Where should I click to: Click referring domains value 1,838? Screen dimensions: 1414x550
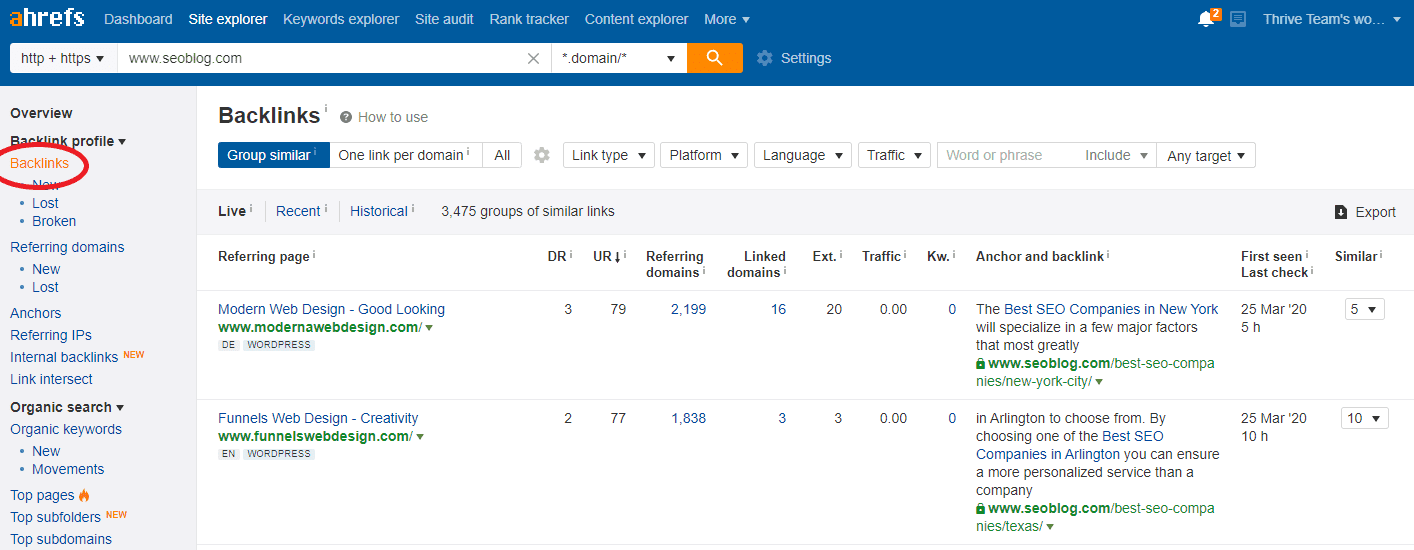coord(688,418)
